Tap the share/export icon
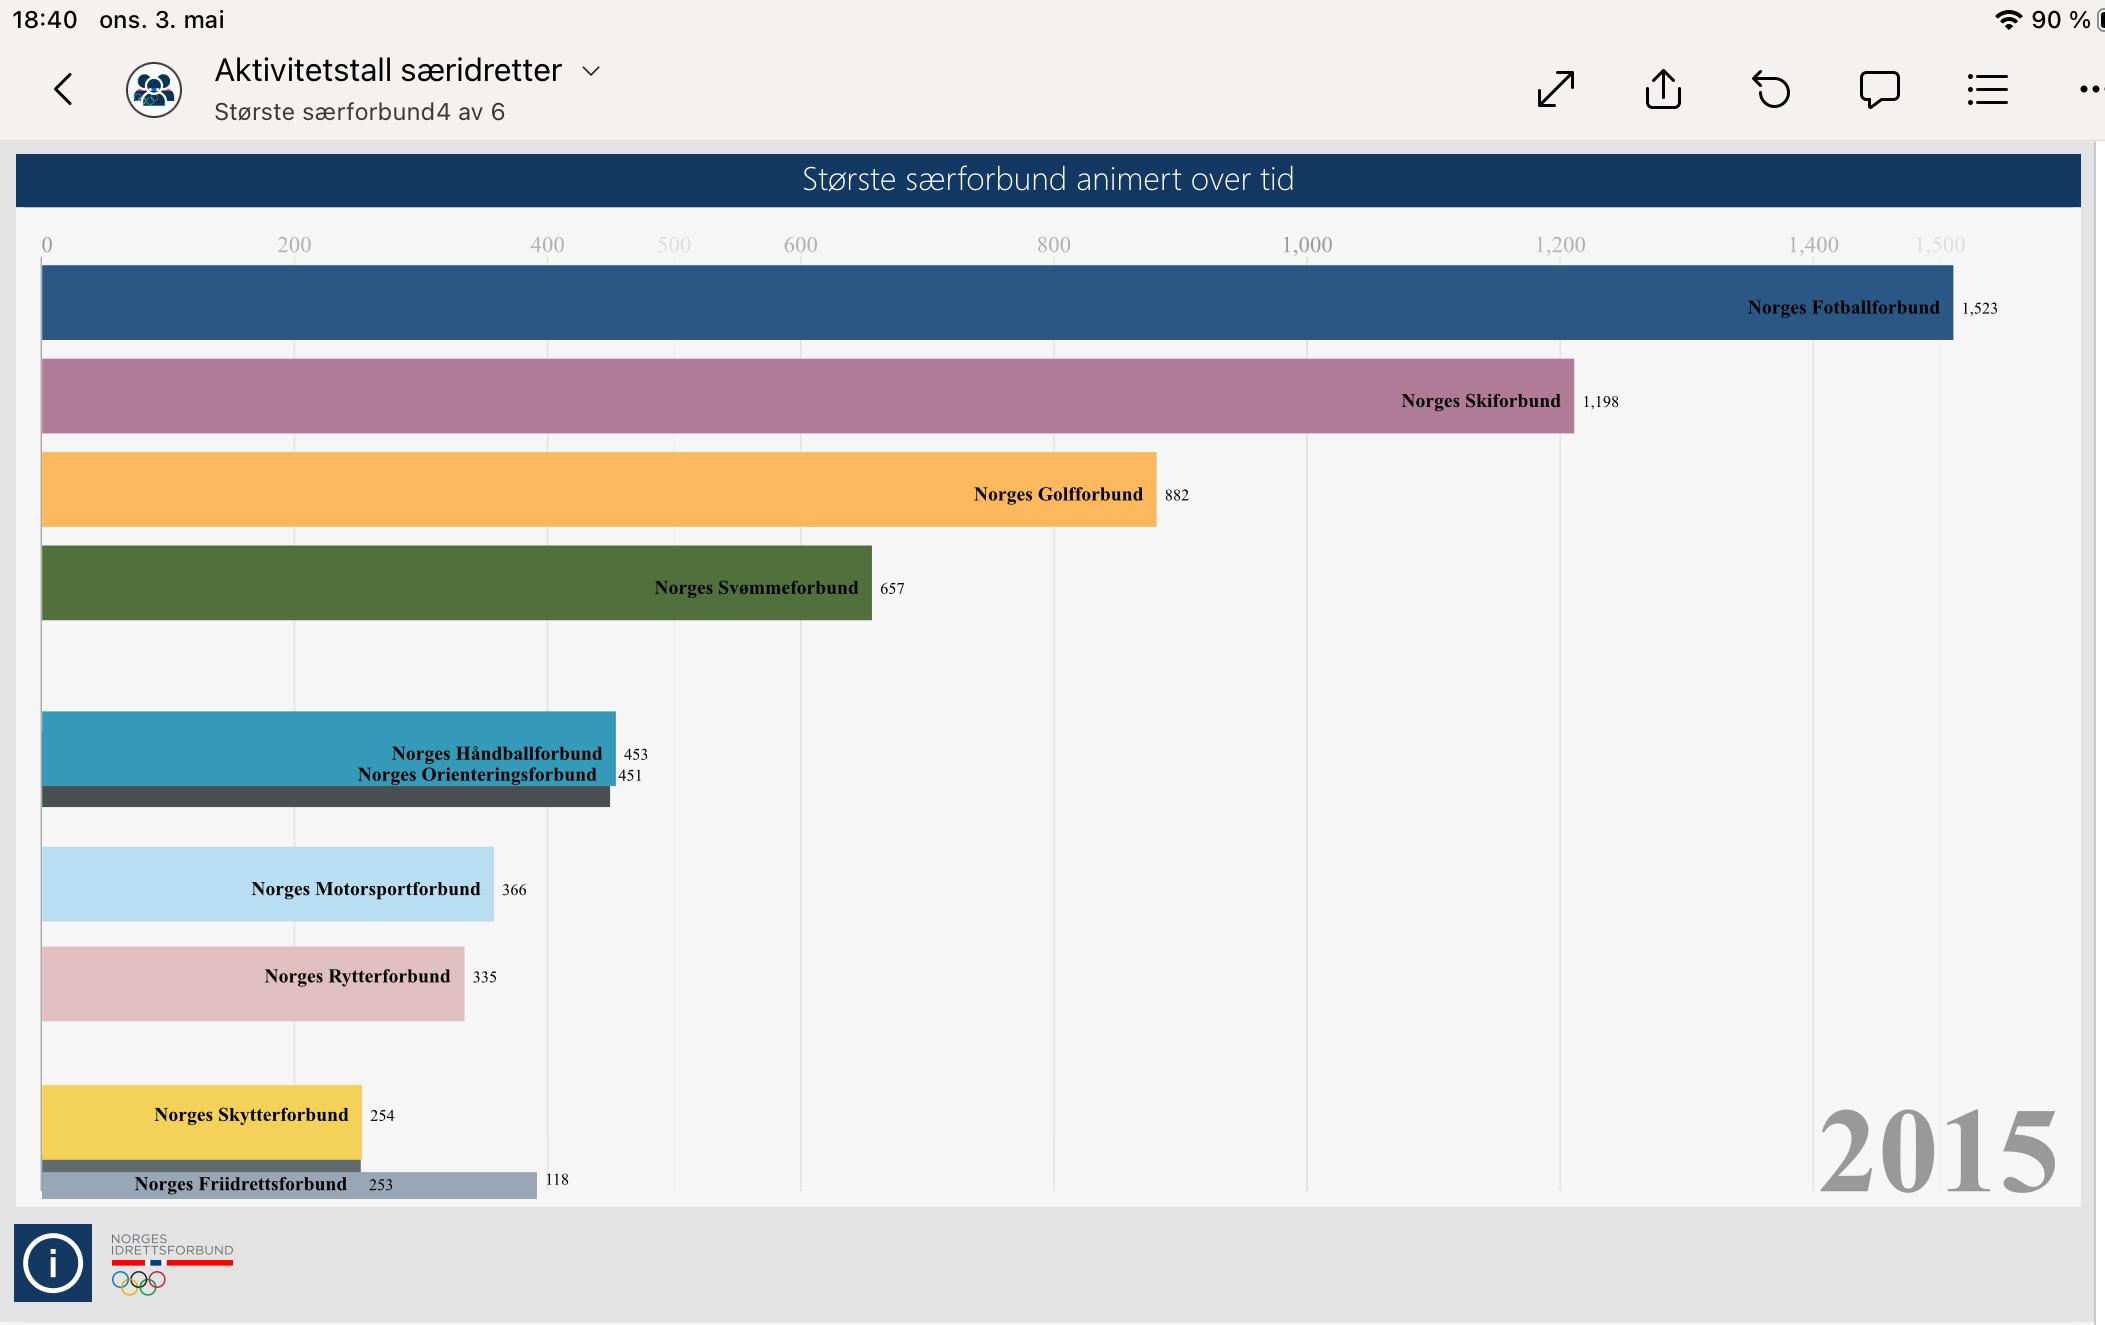The image size is (2105, 1325). [x=1664, y=89]
